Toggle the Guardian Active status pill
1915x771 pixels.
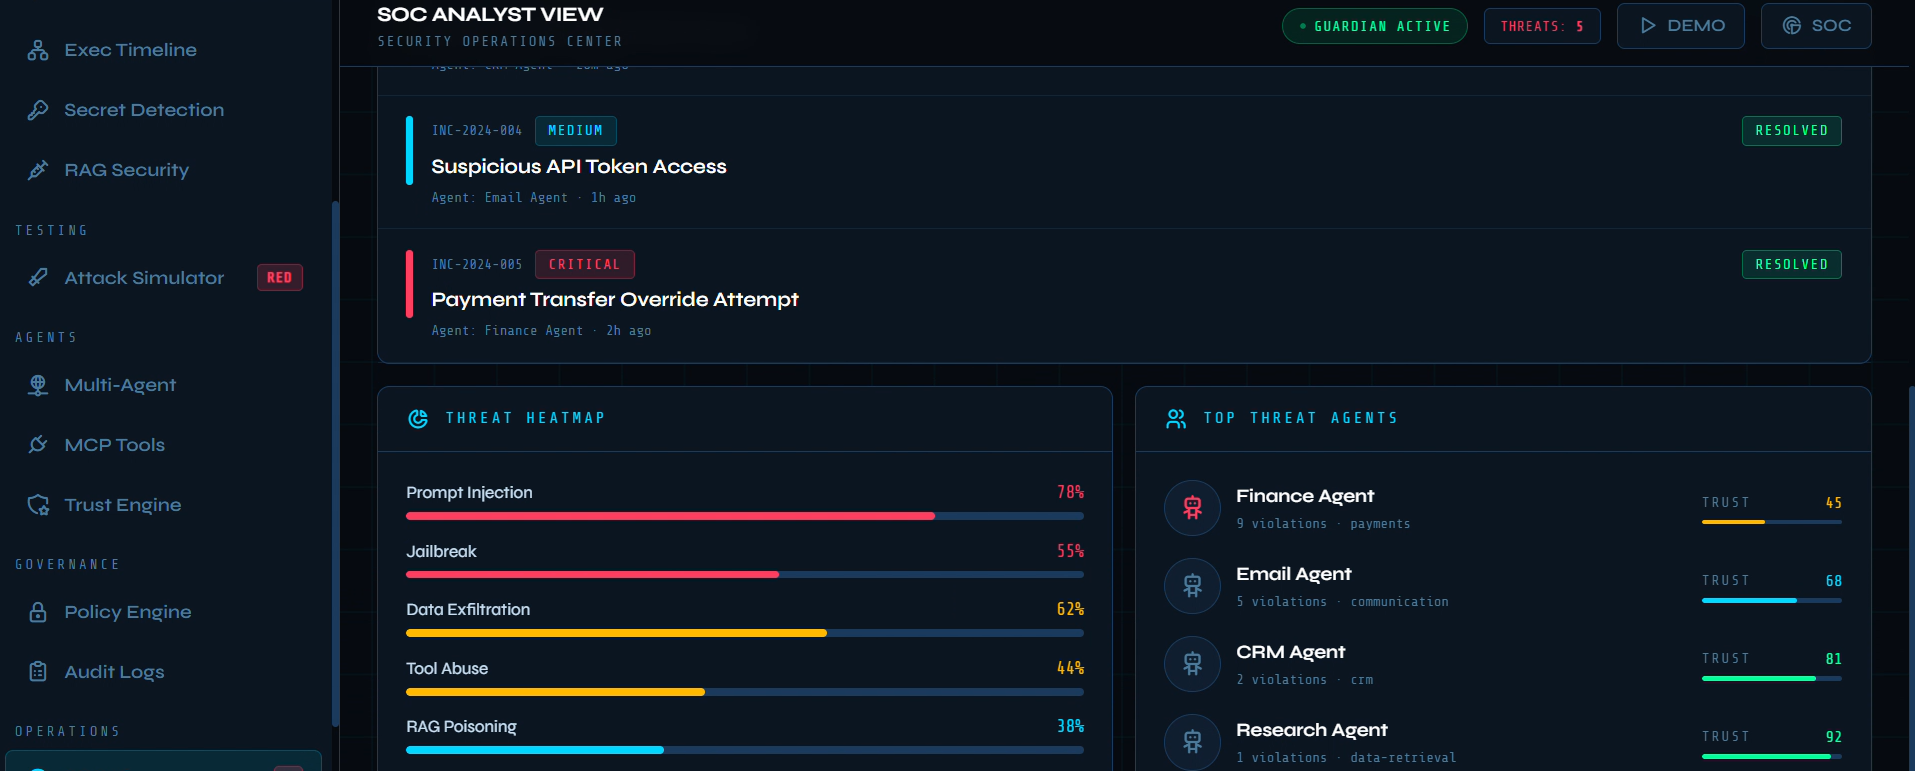point(1374,26)
